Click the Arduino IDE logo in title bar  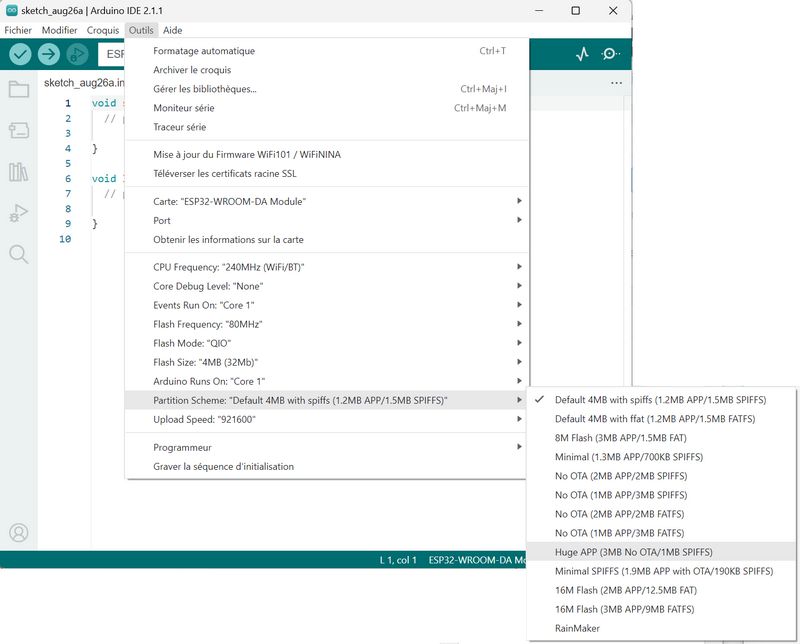[x=11, y=10]
